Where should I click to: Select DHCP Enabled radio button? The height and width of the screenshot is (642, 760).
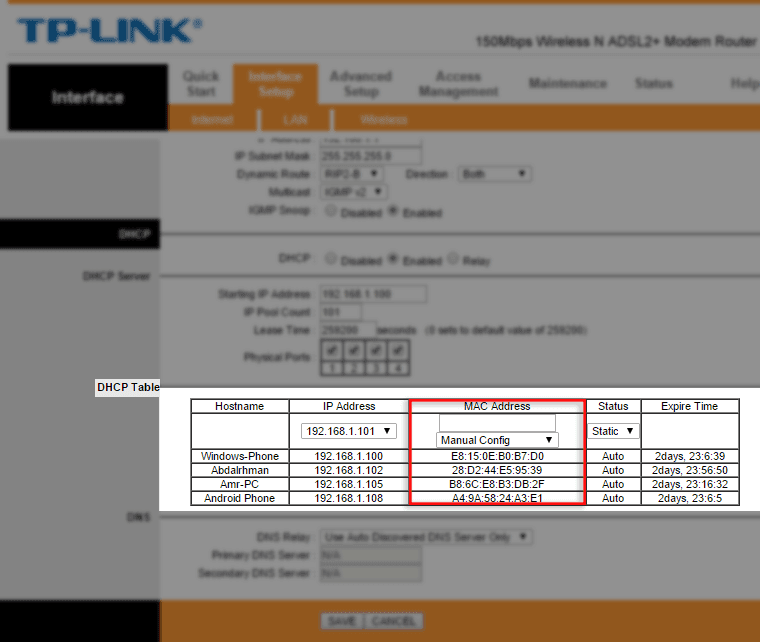coord(393,259)
